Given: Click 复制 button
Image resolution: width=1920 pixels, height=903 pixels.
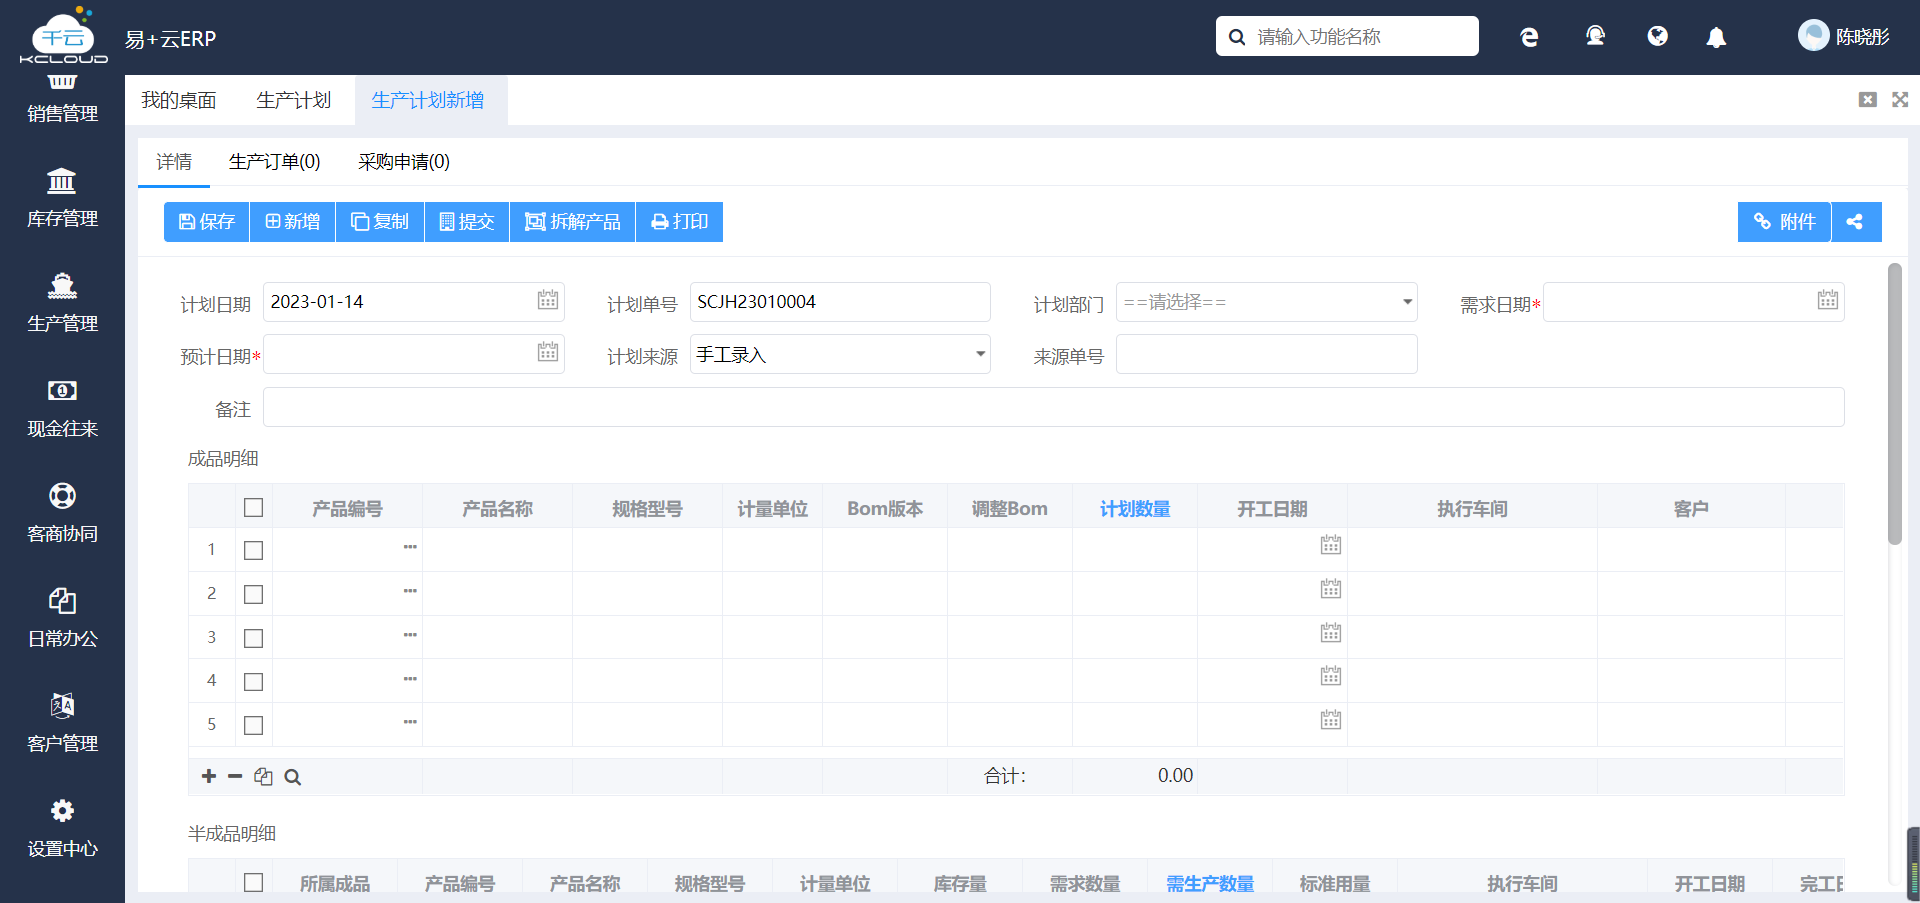Looking at the screenshot, I should pos(380,222).
